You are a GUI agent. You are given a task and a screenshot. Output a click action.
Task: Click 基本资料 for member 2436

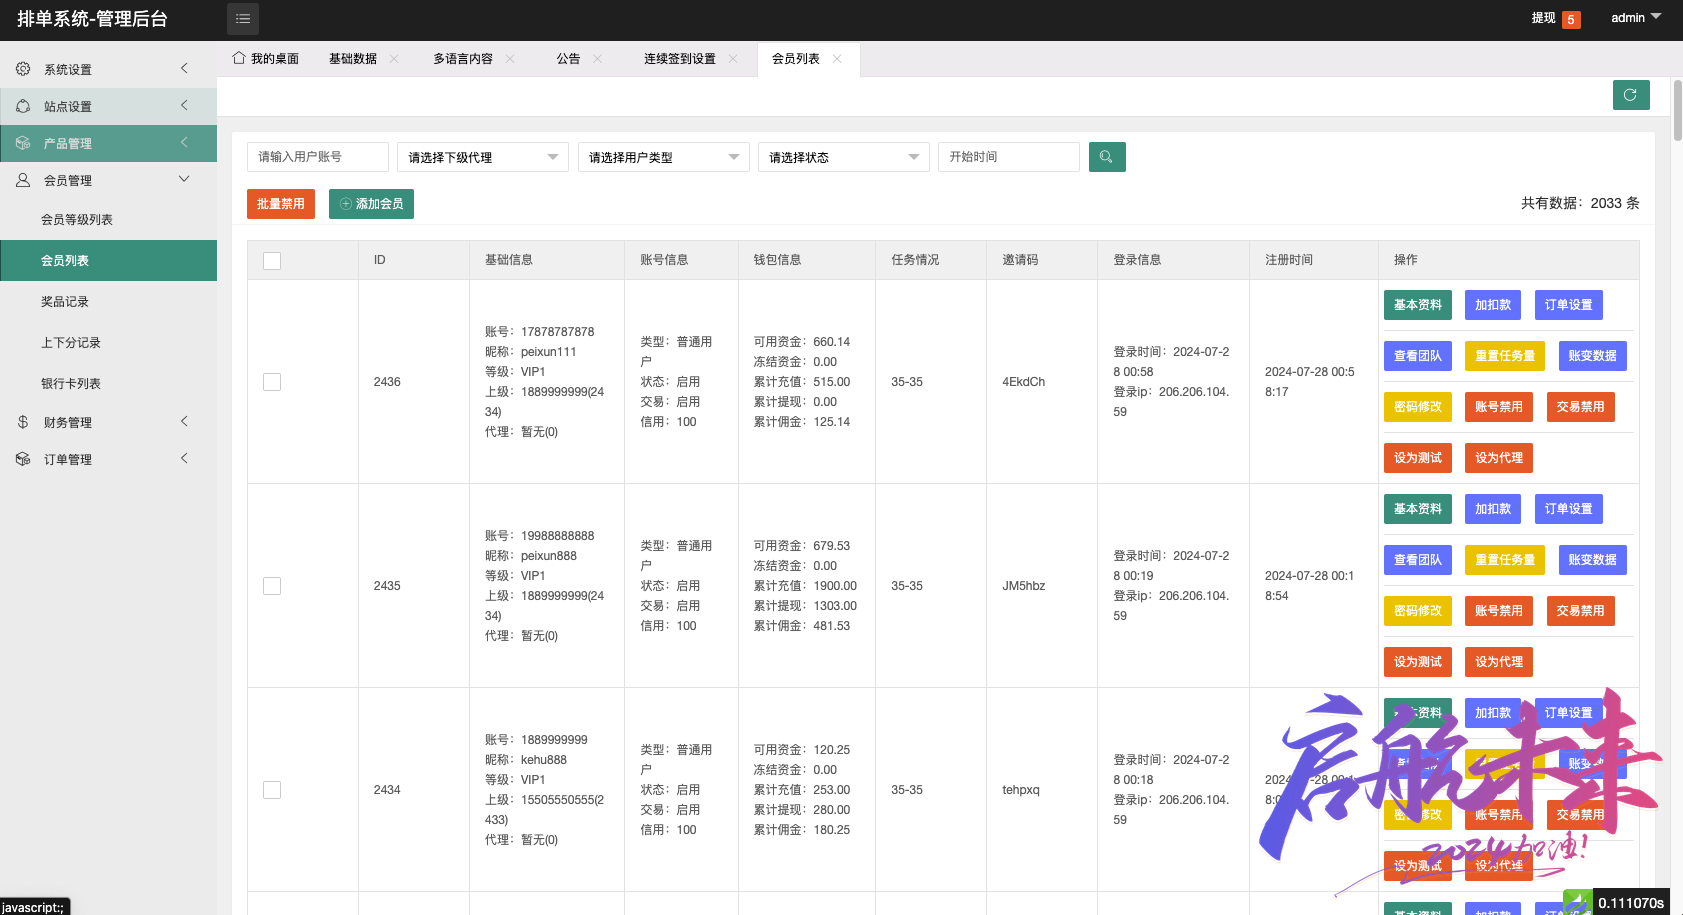point(1418,305)
